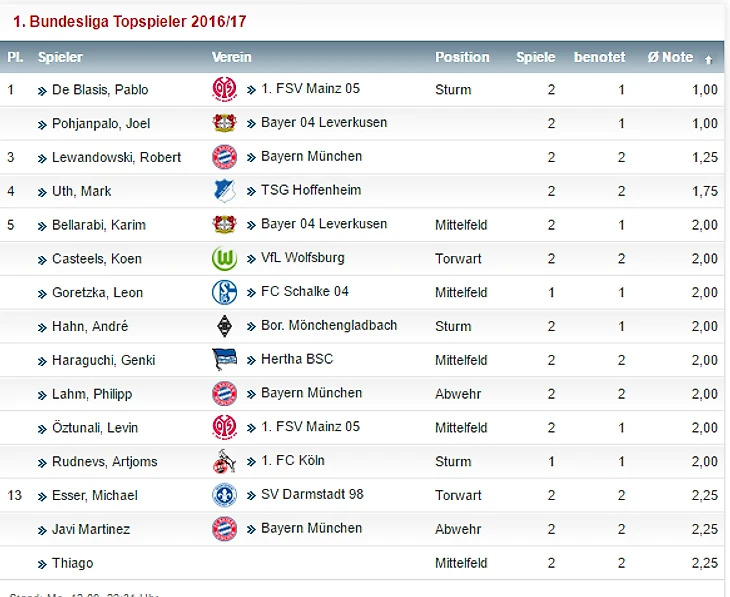The image size is (730, 597).
Task: Click the Bayer Leverkusen crest in Pohjanpalo's row
Action: point(224,123)
